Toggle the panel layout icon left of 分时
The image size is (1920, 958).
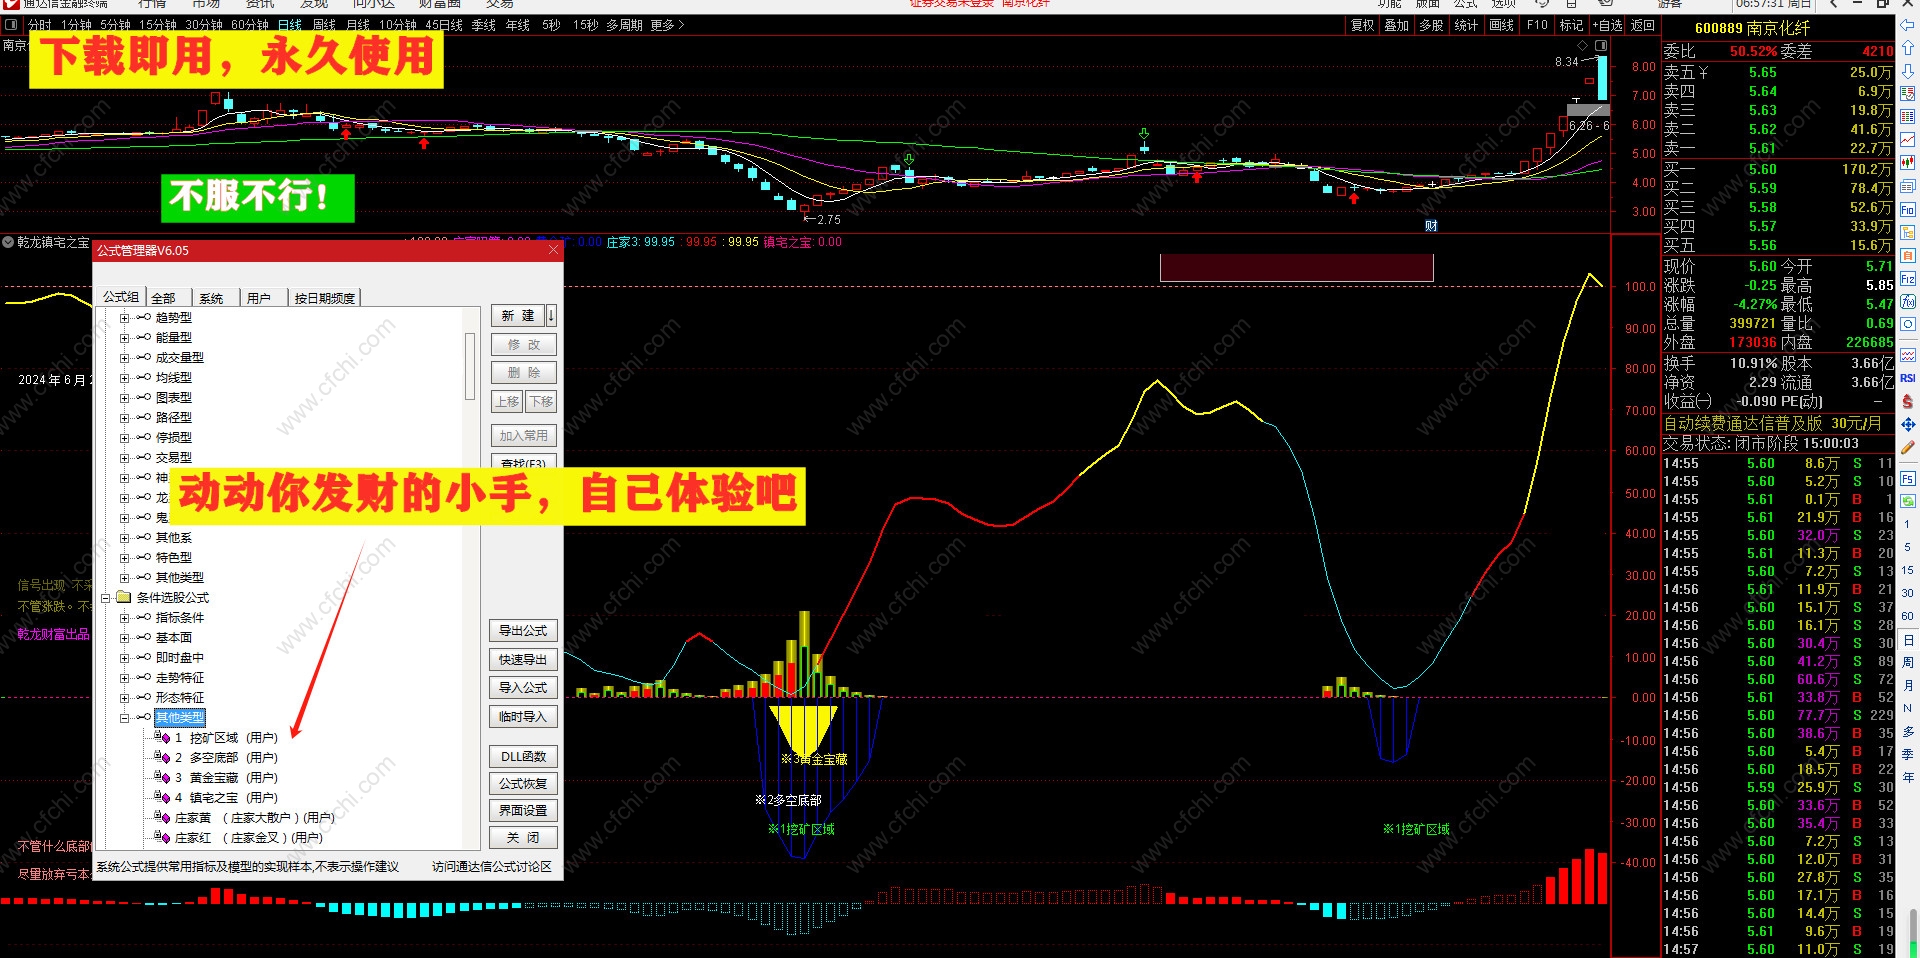pos(12,25)
